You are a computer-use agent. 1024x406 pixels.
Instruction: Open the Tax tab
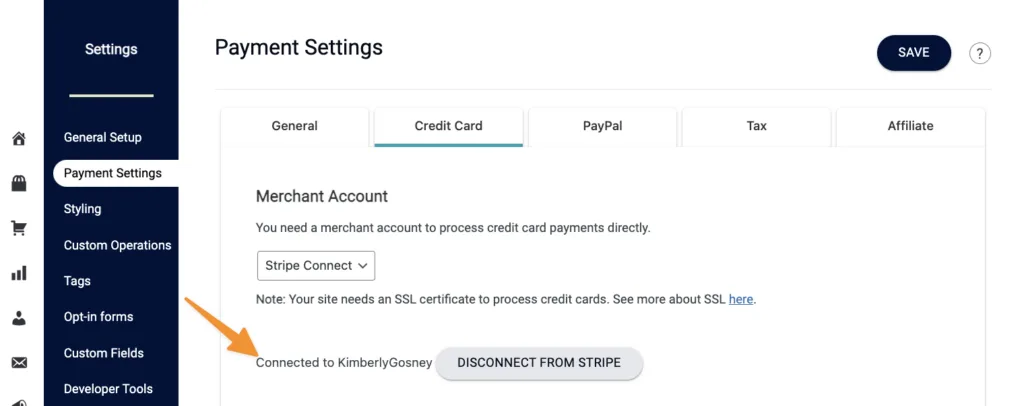(x=757, y=126)
